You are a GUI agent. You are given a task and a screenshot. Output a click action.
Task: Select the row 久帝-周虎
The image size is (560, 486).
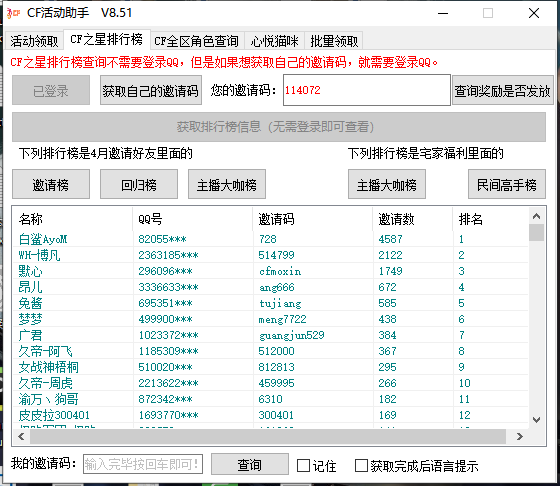pyautogui.click(x=270, y=383)
